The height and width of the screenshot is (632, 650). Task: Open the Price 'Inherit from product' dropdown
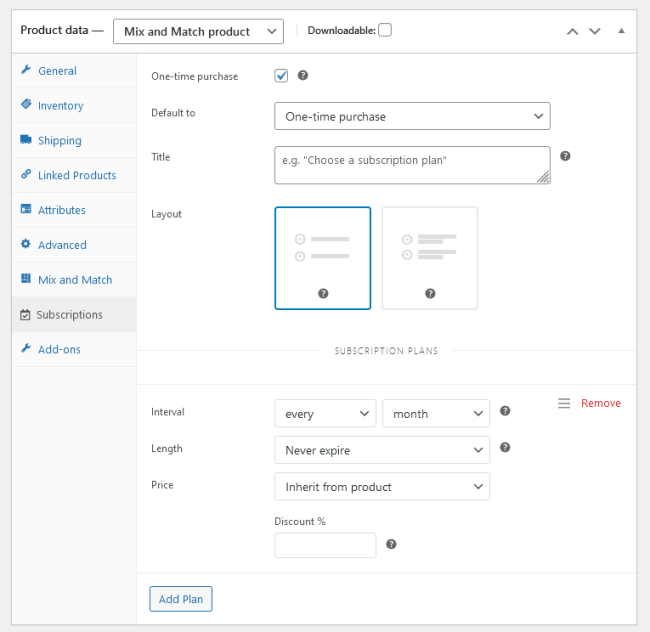coord(382,486)
